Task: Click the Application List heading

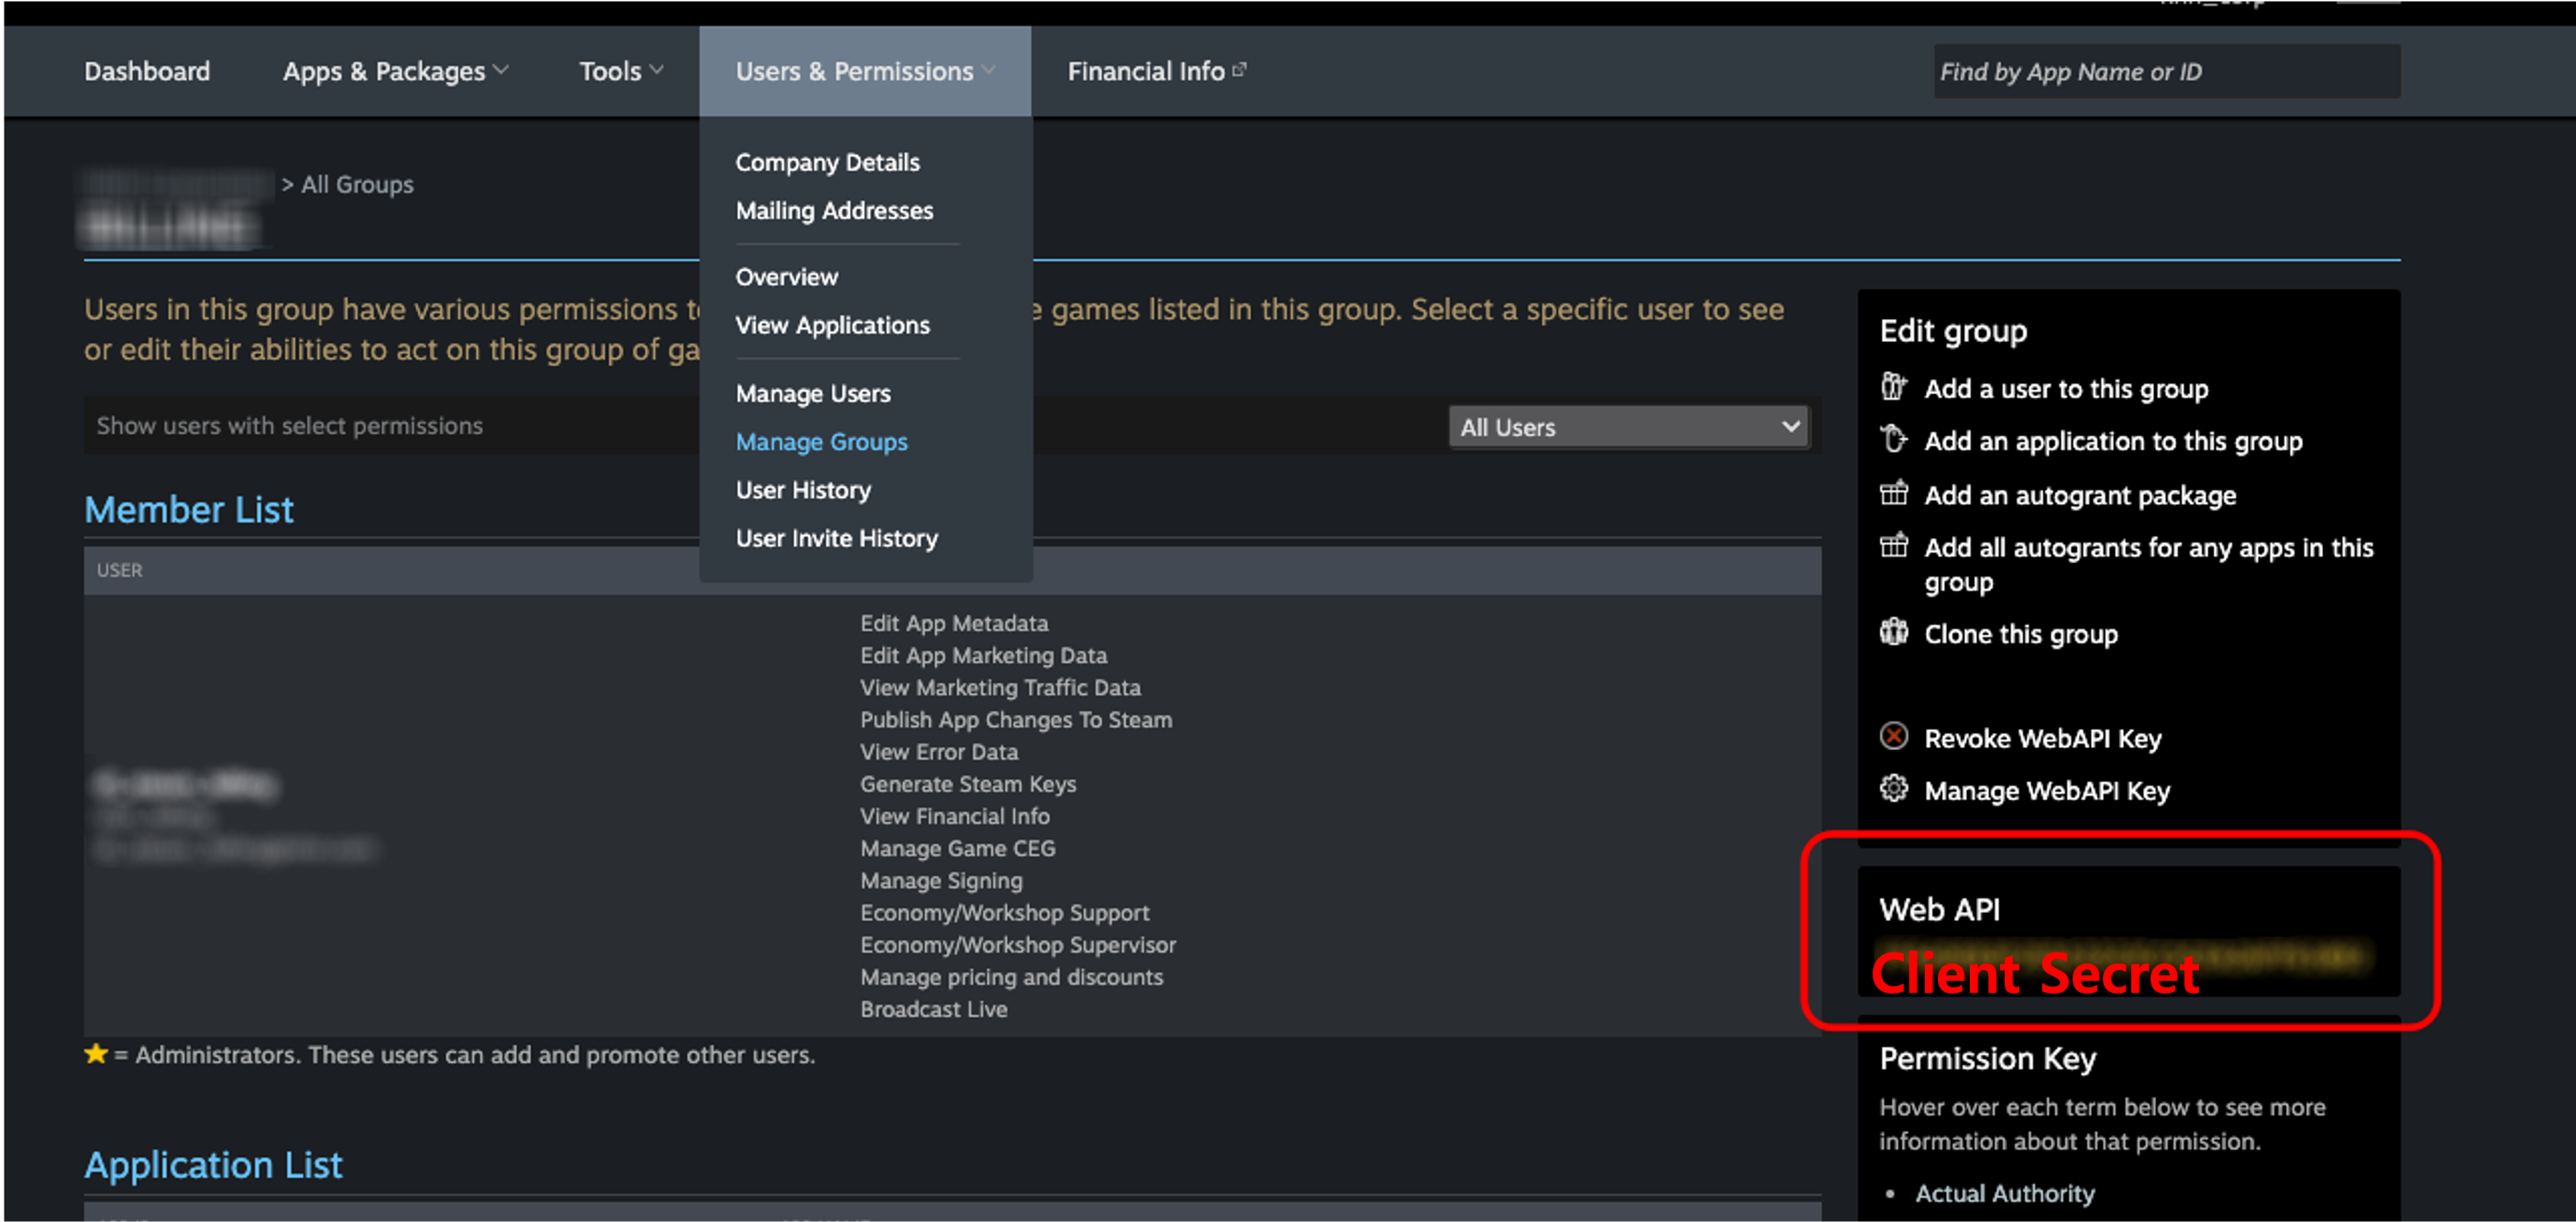Action: (x=213, y=1164)
